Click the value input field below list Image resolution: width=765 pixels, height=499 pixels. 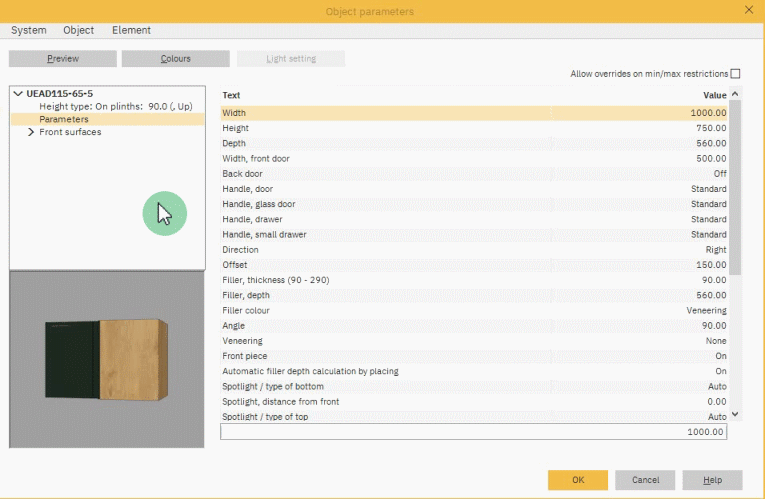click(473, 432)
